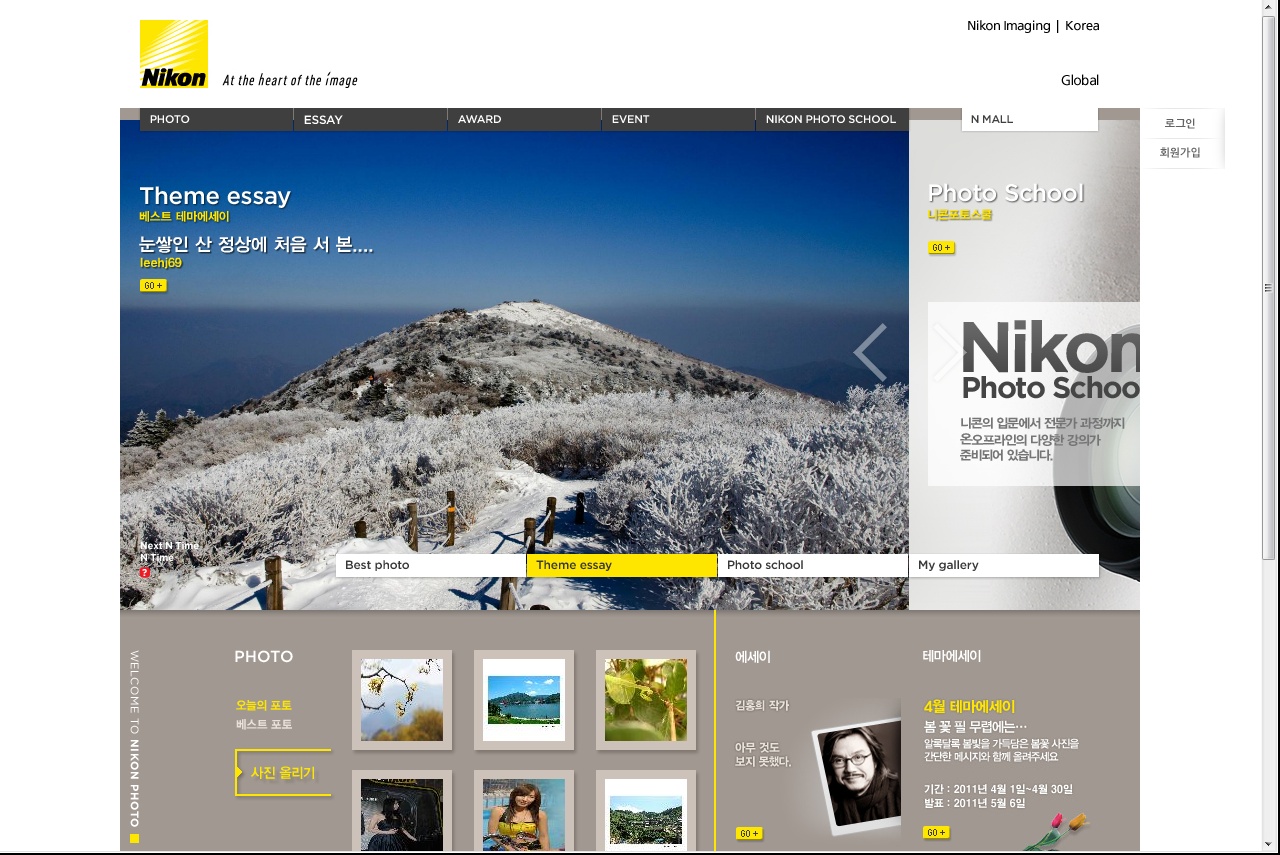
Task: Click the Nikon Photo School banner
Action: pyautogui.click(x=1033, y=394)
